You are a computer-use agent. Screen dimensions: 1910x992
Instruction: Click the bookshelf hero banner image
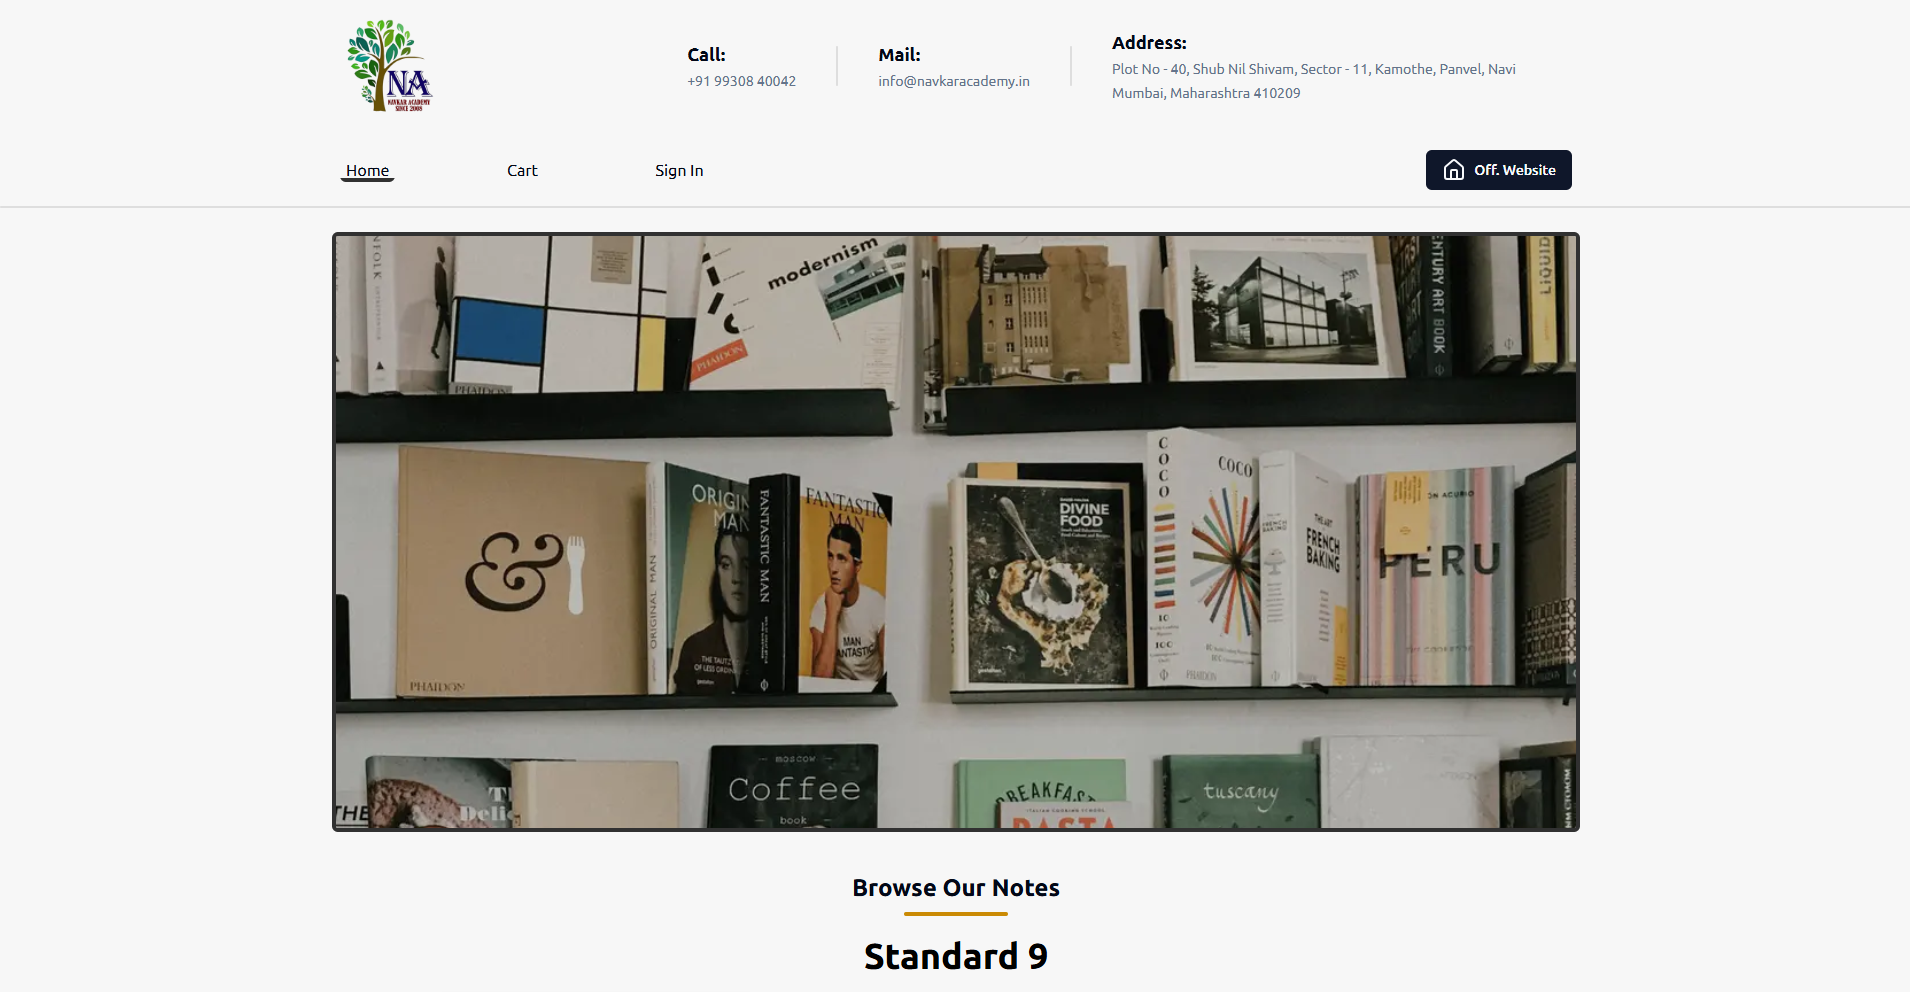coord(955,532)
